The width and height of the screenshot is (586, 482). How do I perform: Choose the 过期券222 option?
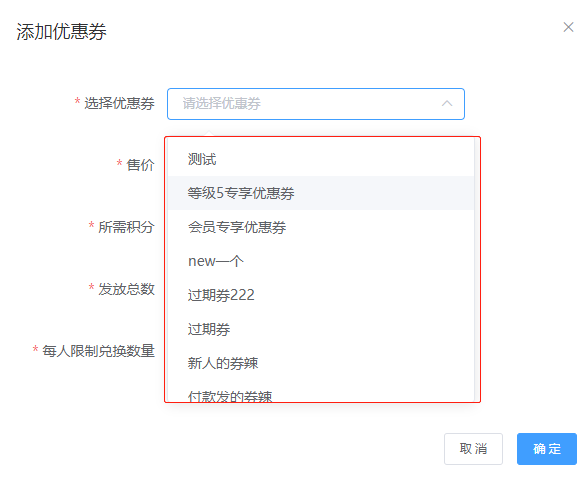click(321, 295)
